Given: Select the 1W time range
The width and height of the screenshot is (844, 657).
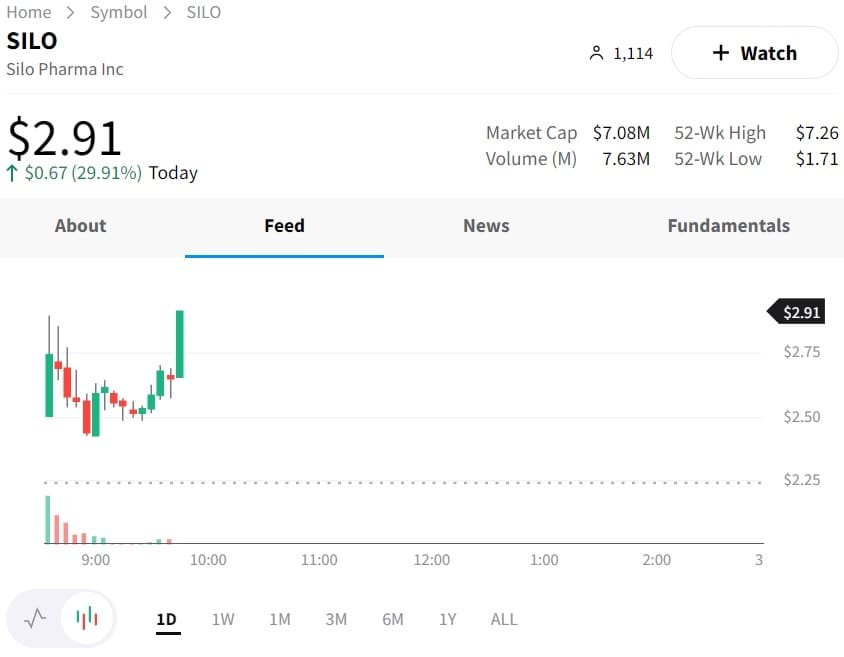Looking at the screenshot, I should (x=223, y=620).
